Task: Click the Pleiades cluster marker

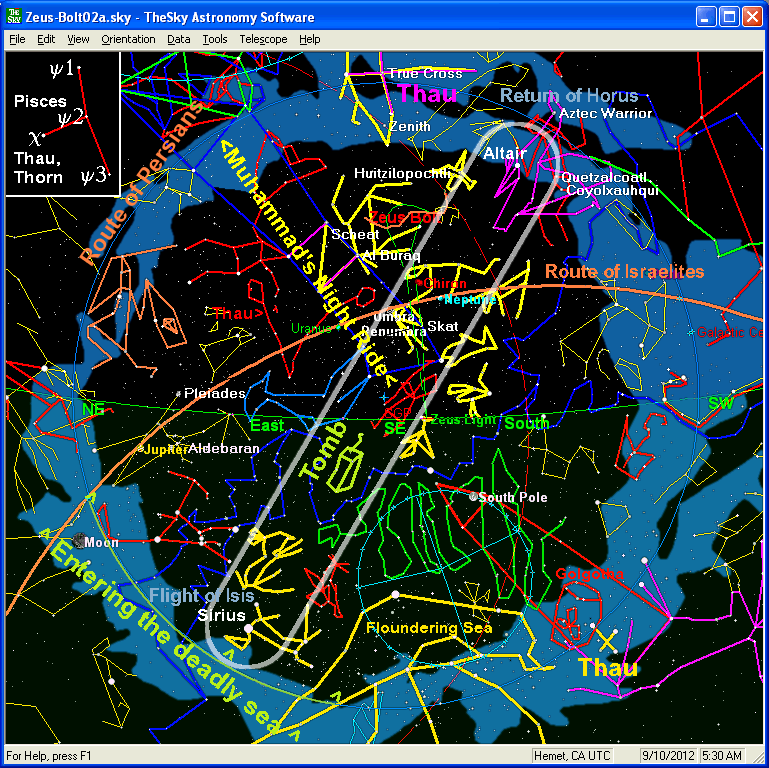Action: [x=179, y=394]
